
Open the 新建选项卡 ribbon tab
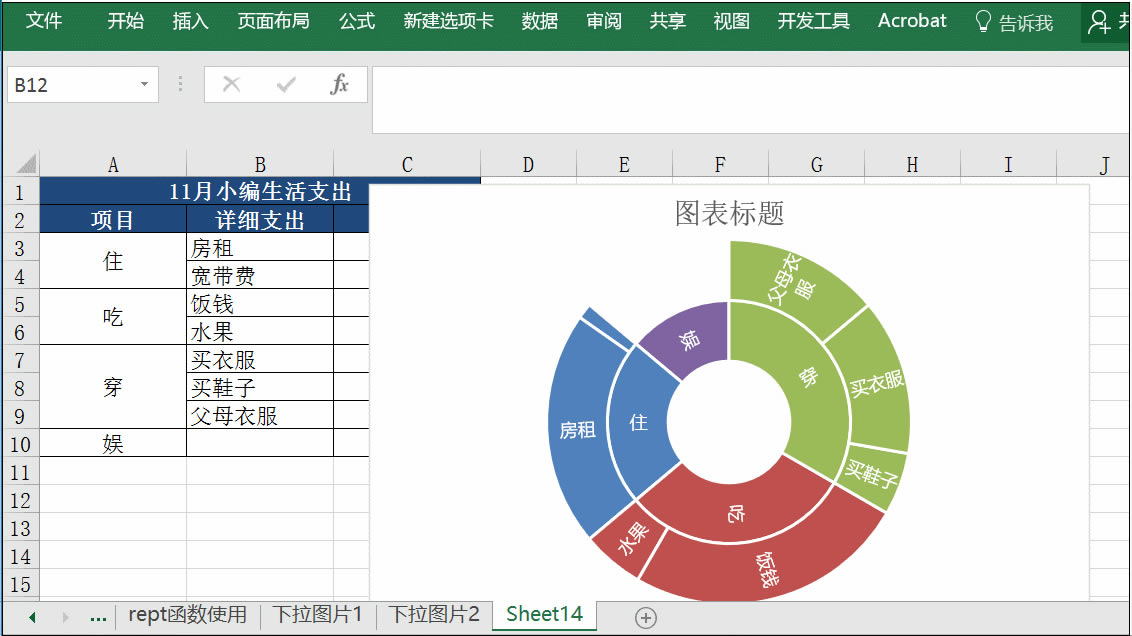click(x=448, y=21)
